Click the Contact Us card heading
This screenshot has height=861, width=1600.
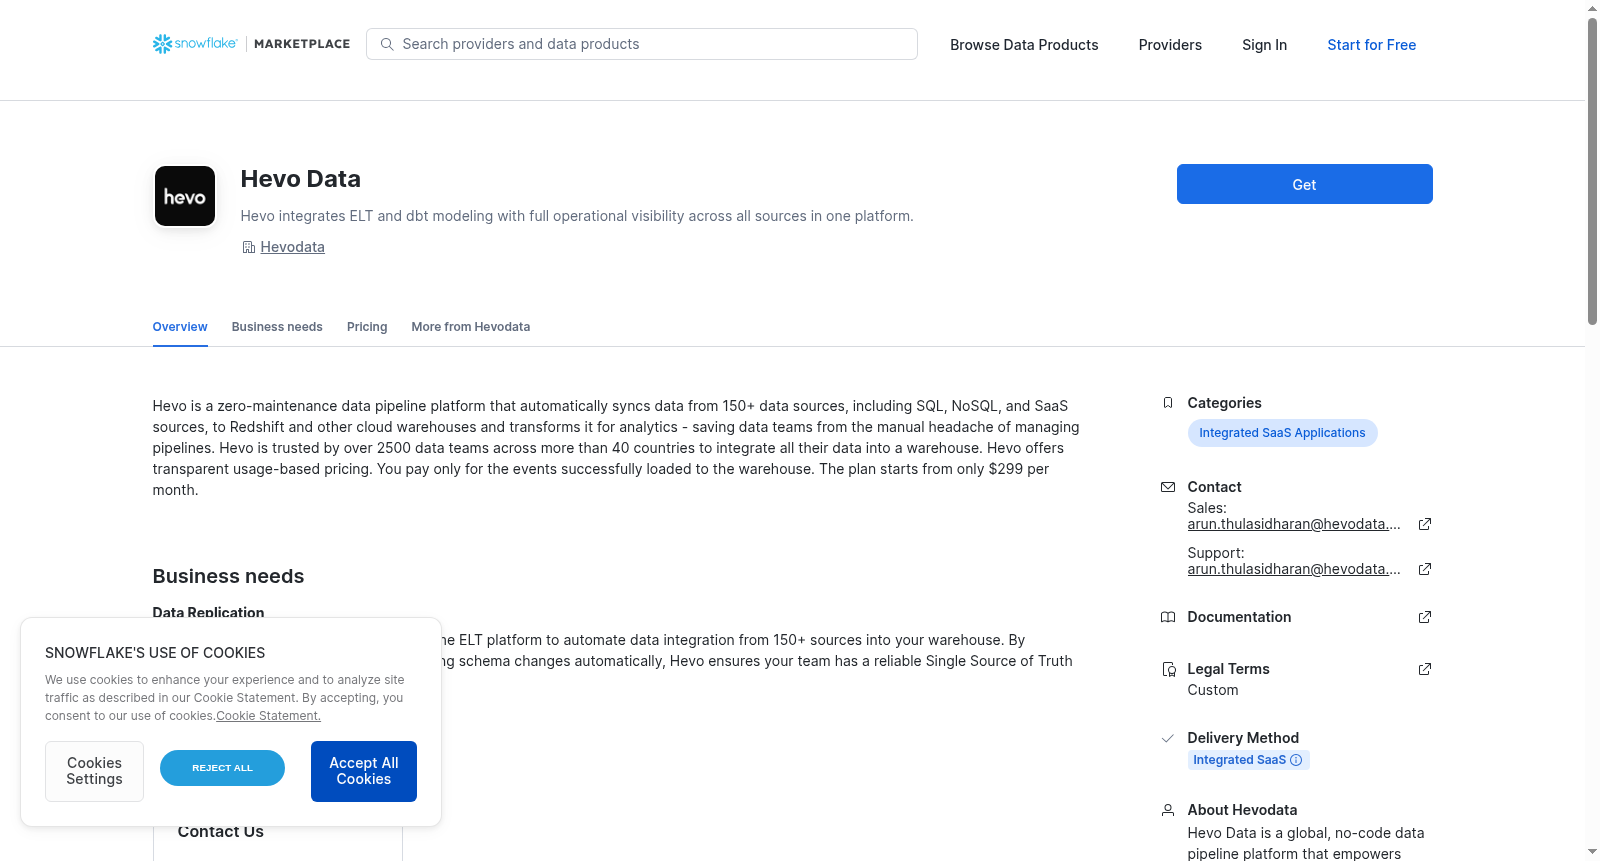click(221, 831)
